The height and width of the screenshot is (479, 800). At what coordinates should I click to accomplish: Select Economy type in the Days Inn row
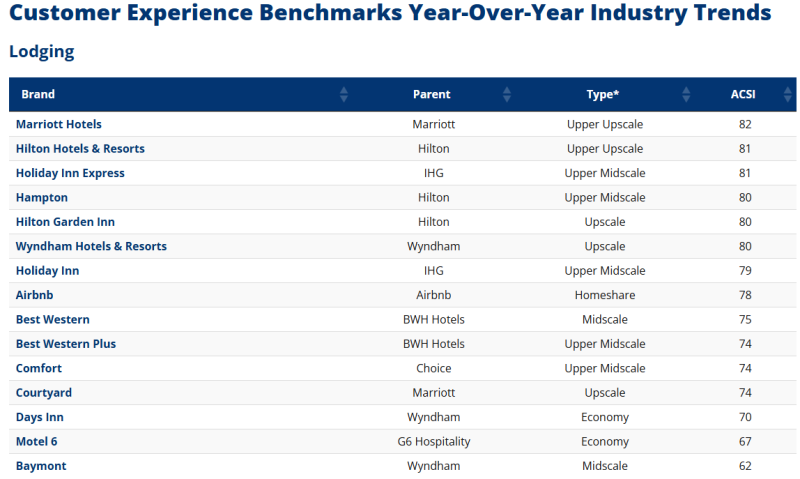point(605,417)
